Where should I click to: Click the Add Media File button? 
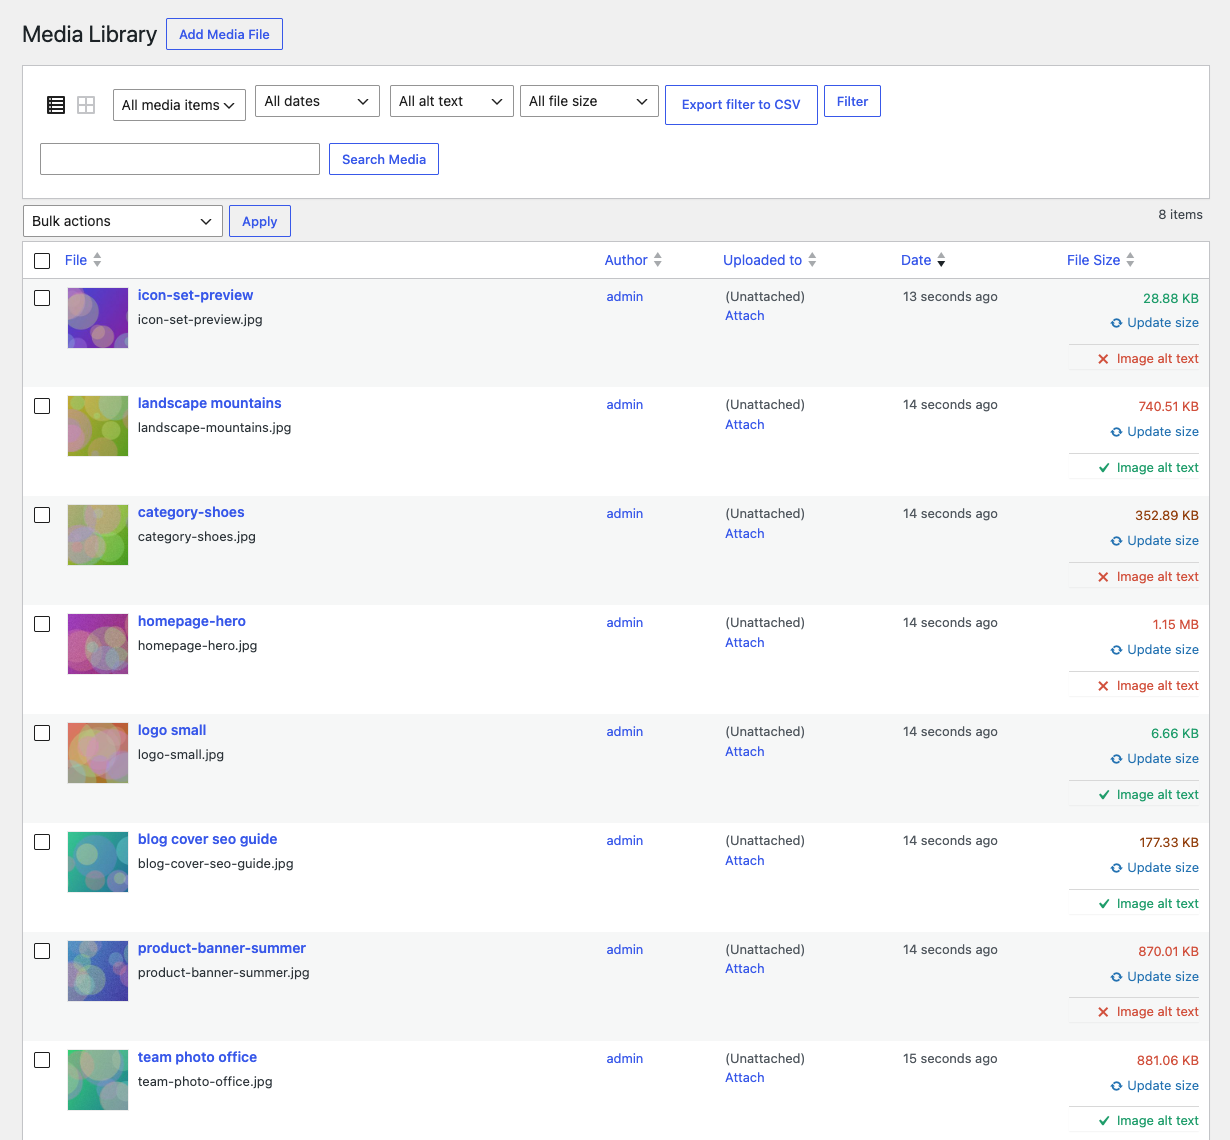(x=224, y=34)
